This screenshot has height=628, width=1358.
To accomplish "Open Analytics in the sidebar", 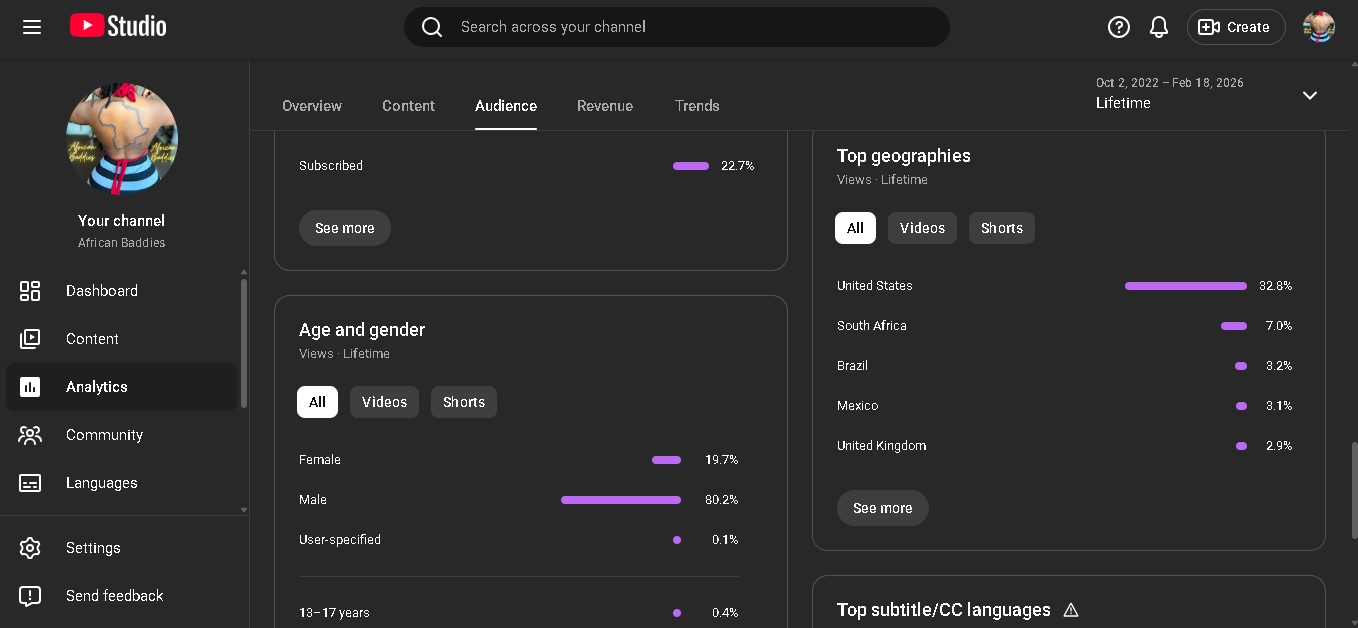I will [x=121, y=387].
